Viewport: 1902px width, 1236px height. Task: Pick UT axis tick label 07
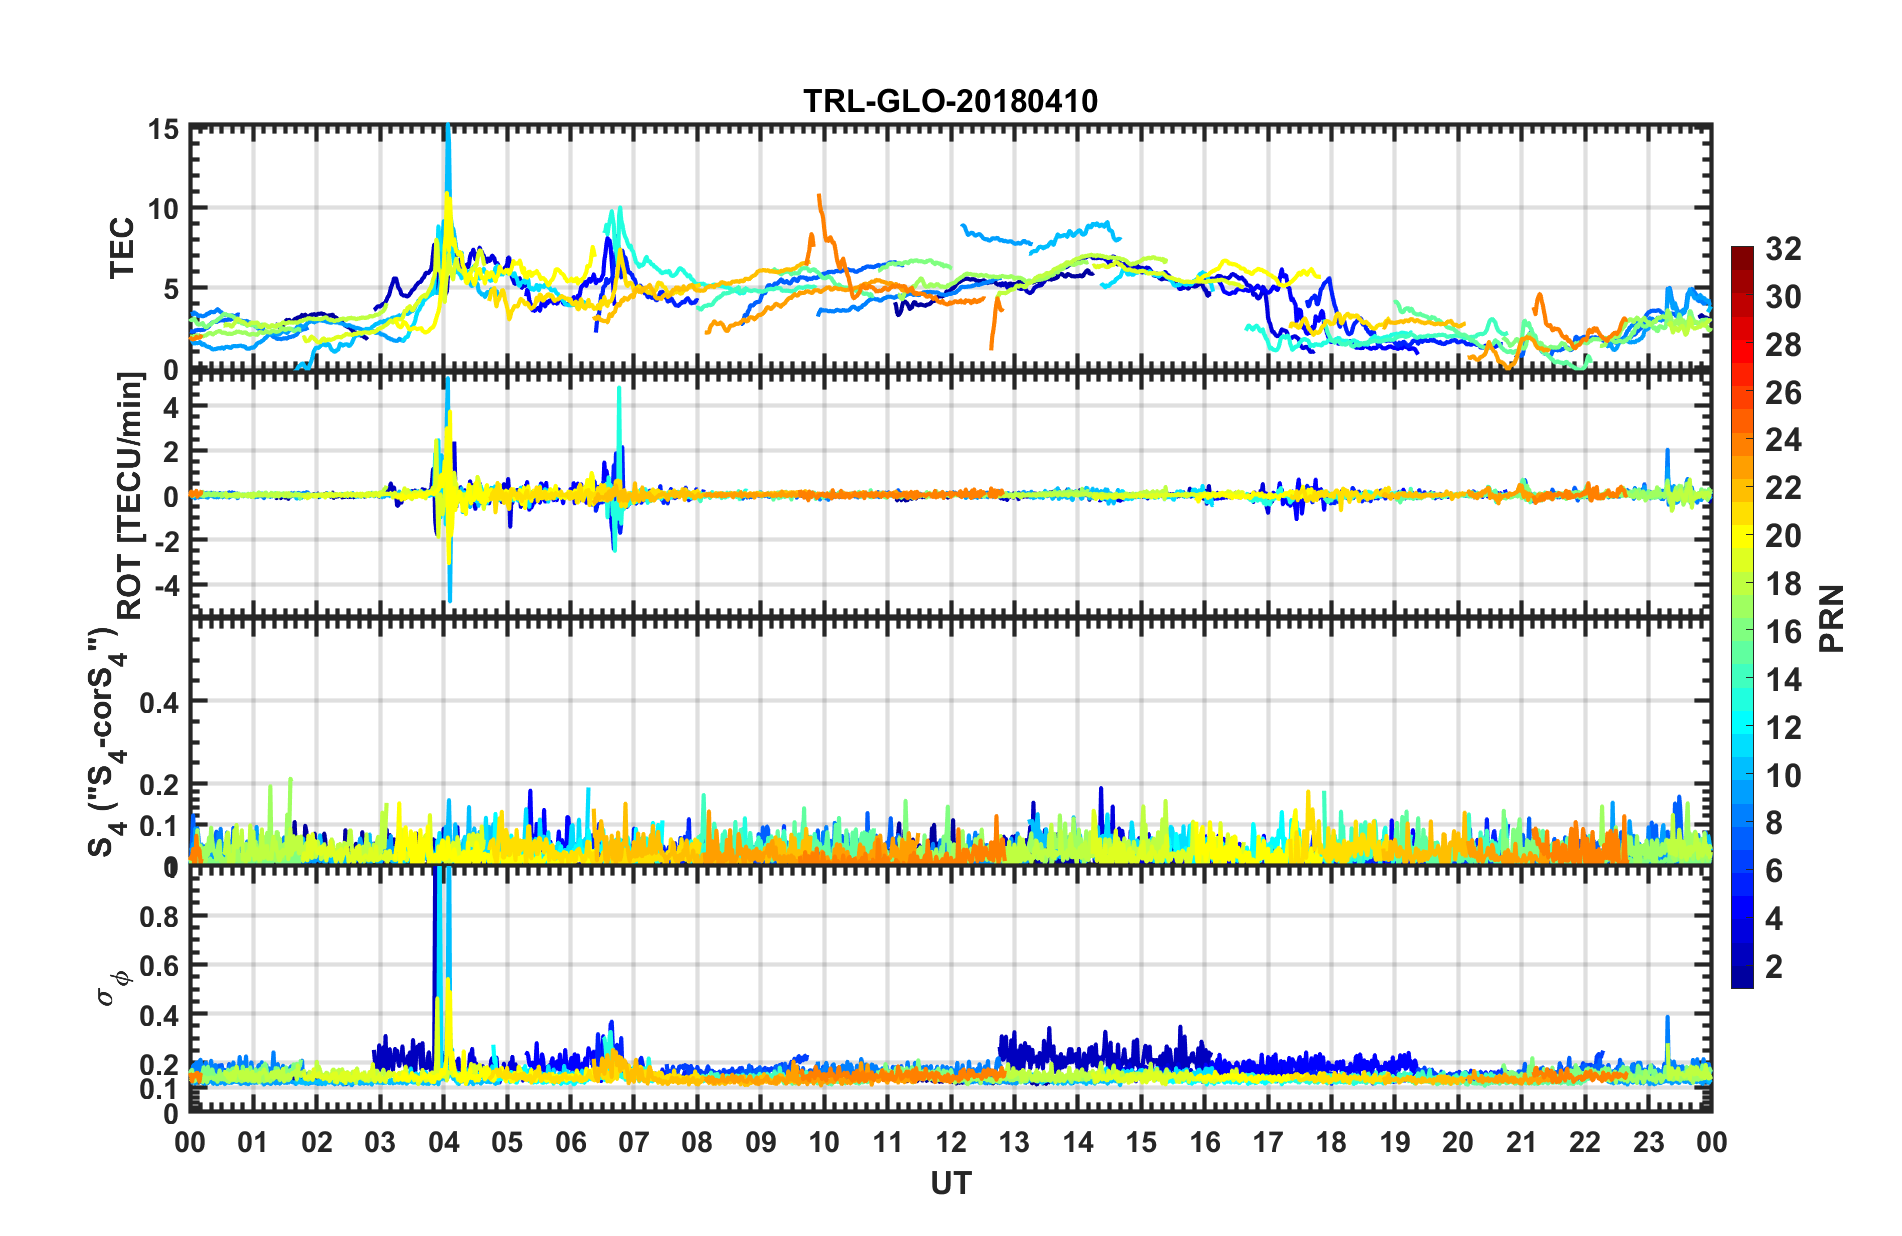tap(634, 1142)
